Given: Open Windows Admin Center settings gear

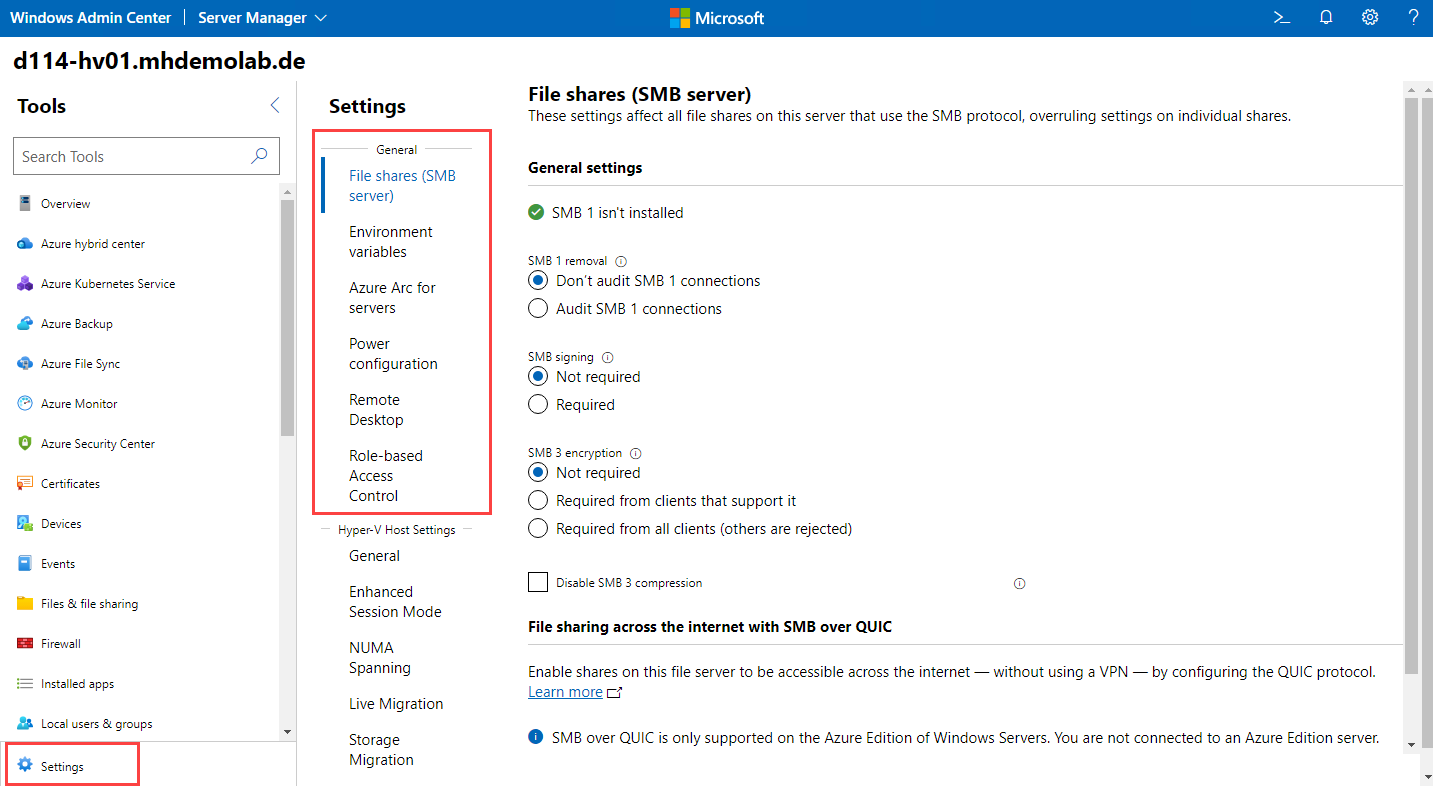Looking at the screenshot, I should point(1370,17).
